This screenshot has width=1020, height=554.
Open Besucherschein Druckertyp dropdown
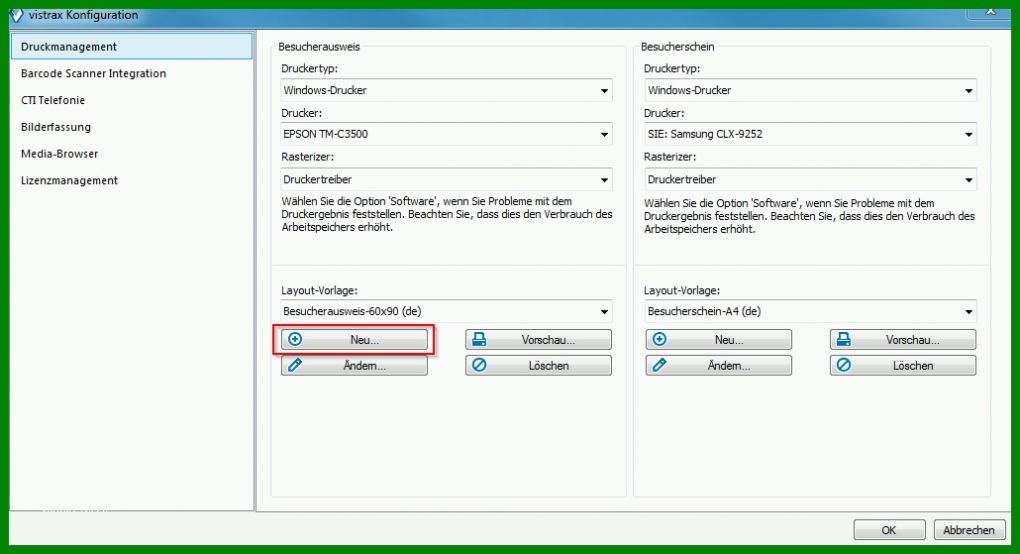tap(811, 90)
